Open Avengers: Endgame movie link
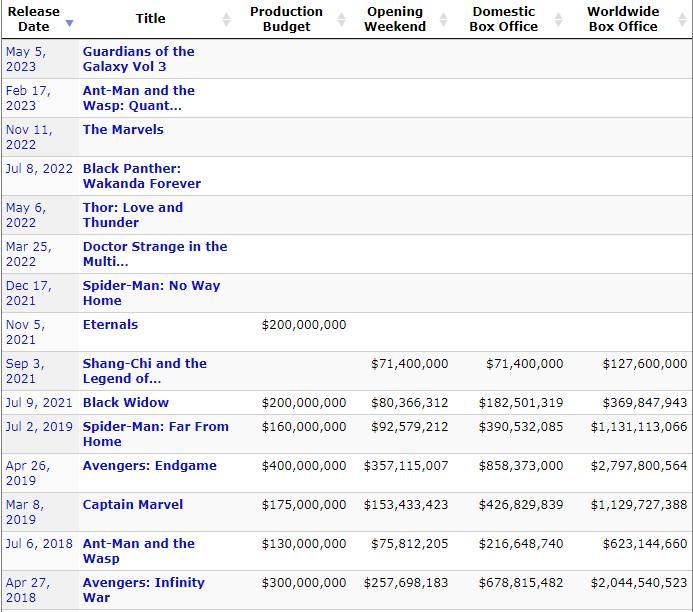 click(x=149, y=465)
